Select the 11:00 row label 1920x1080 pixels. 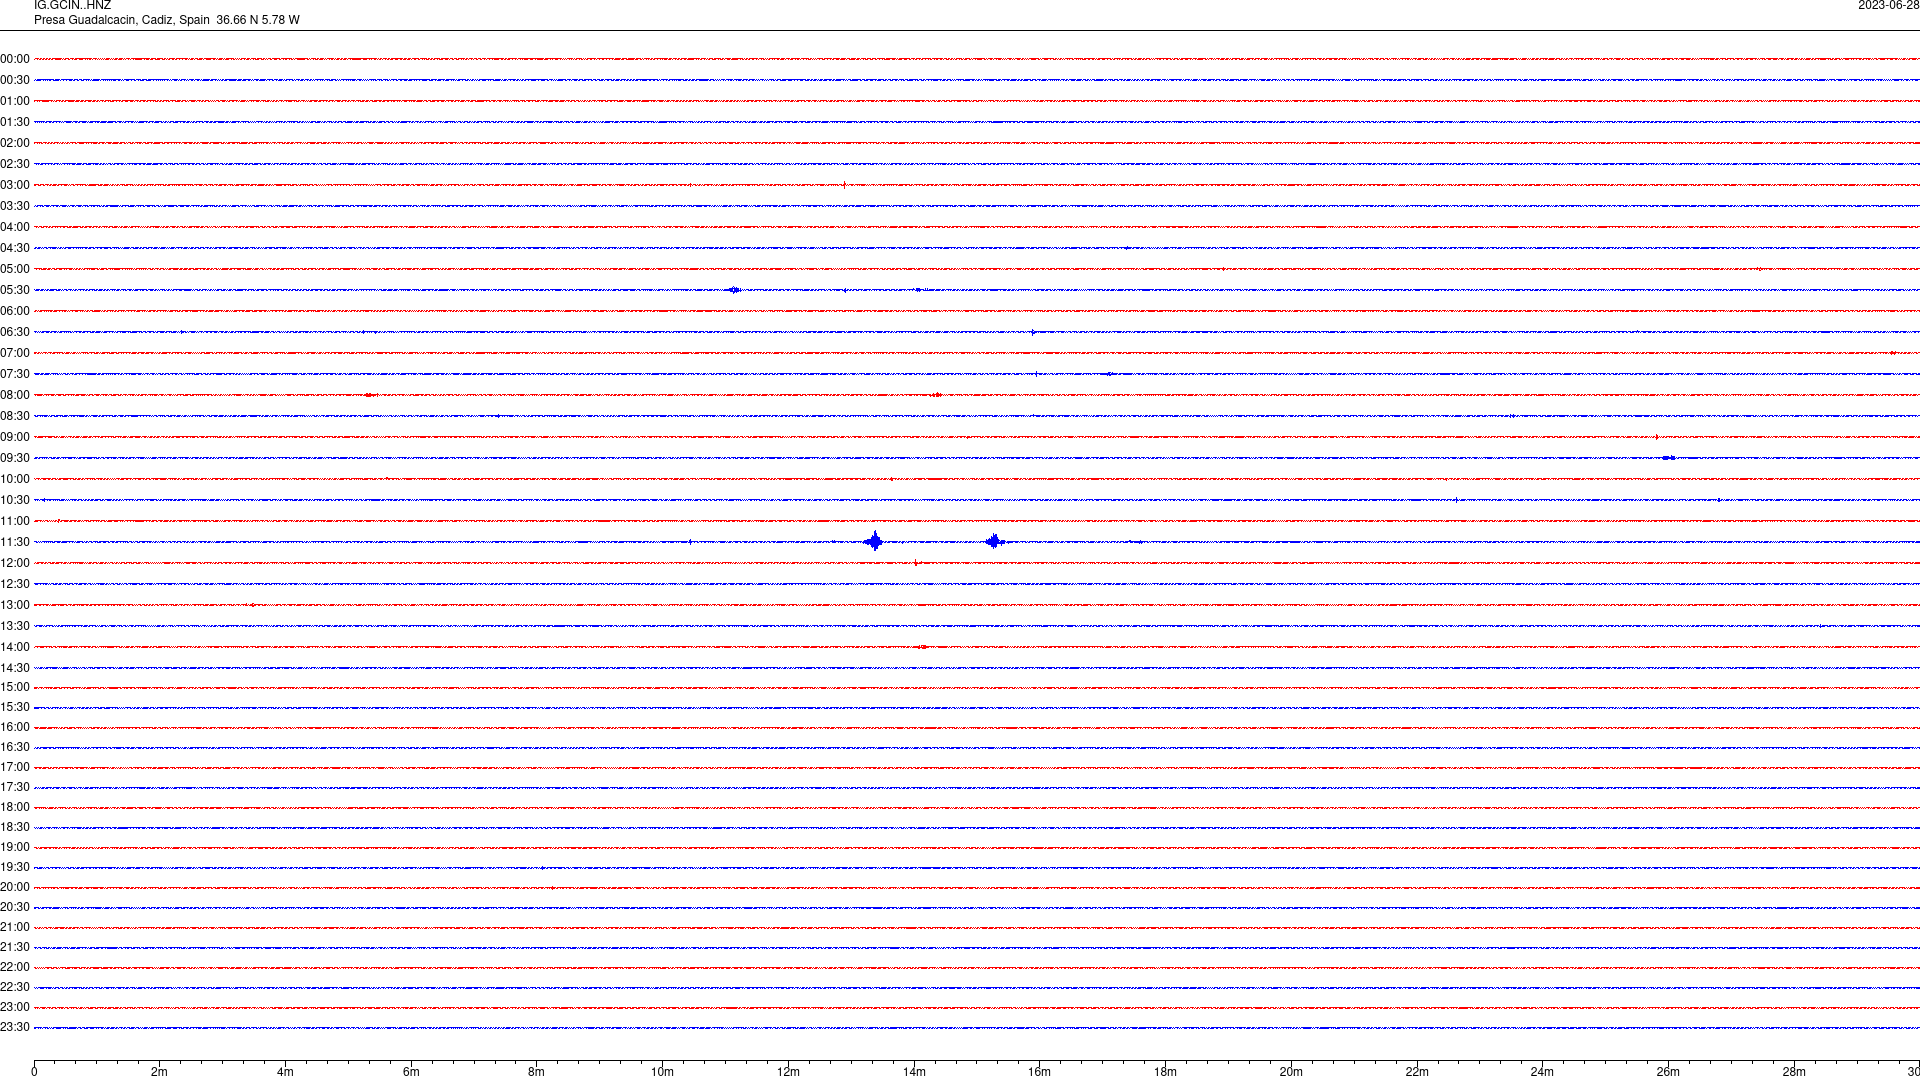(15, 521)
